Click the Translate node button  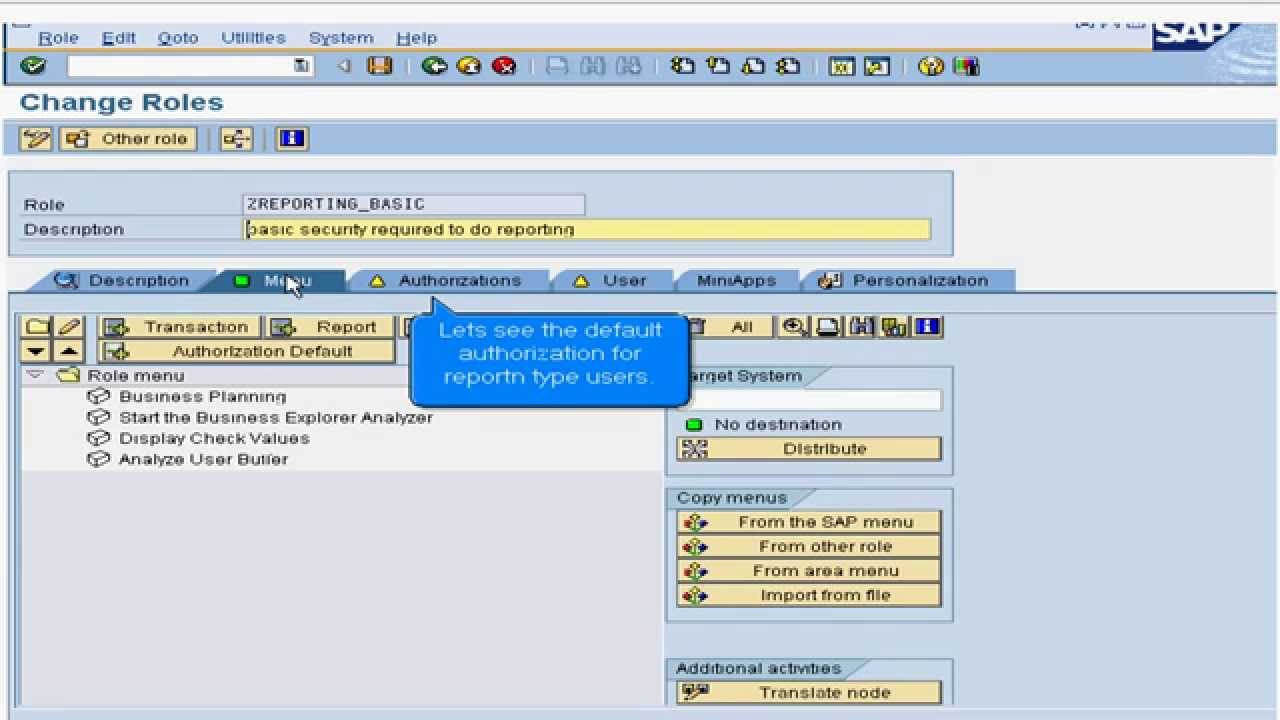[x=809, y=692]
